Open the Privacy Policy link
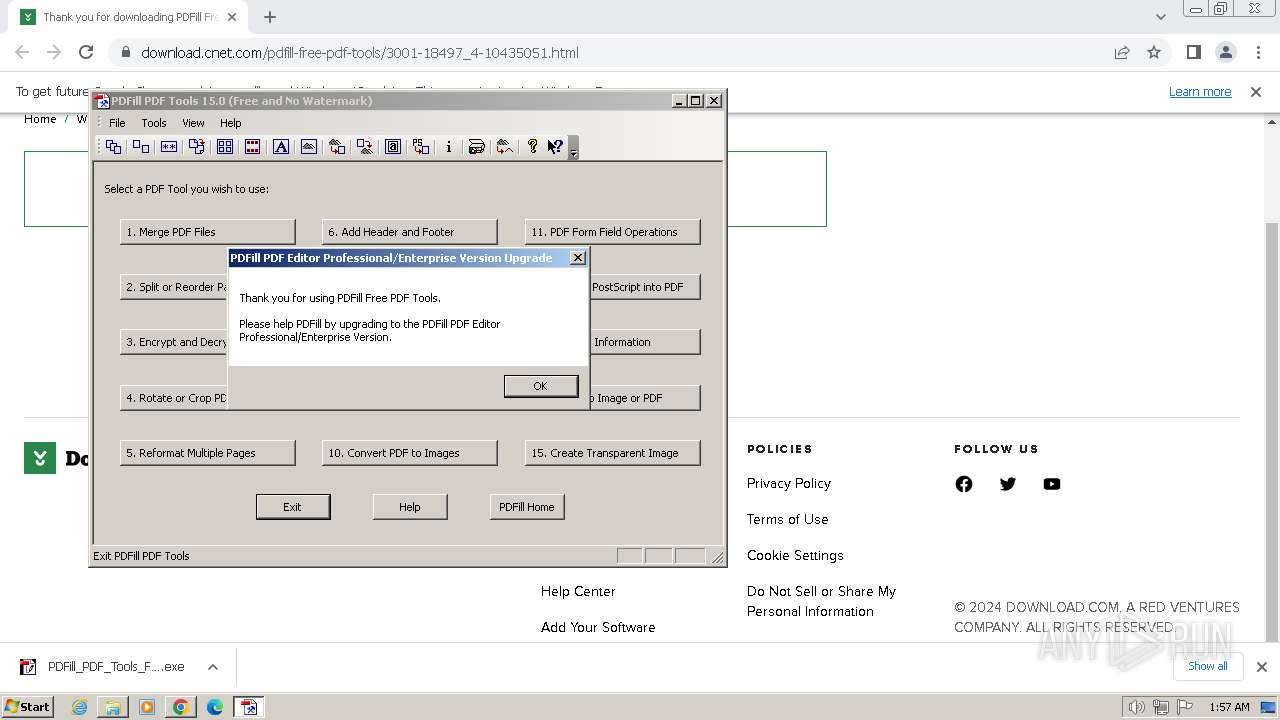Screen dimensions: 1280x720 (789, 483)
